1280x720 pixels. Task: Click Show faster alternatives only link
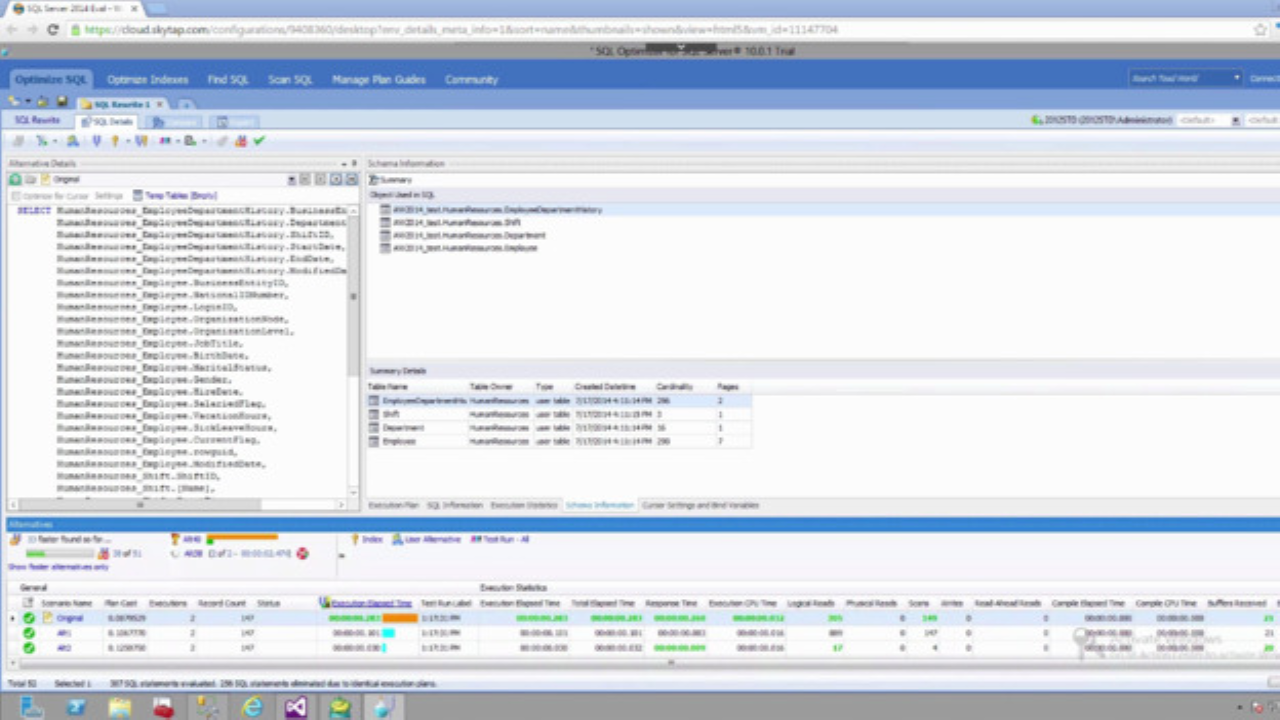click(58, 568)
